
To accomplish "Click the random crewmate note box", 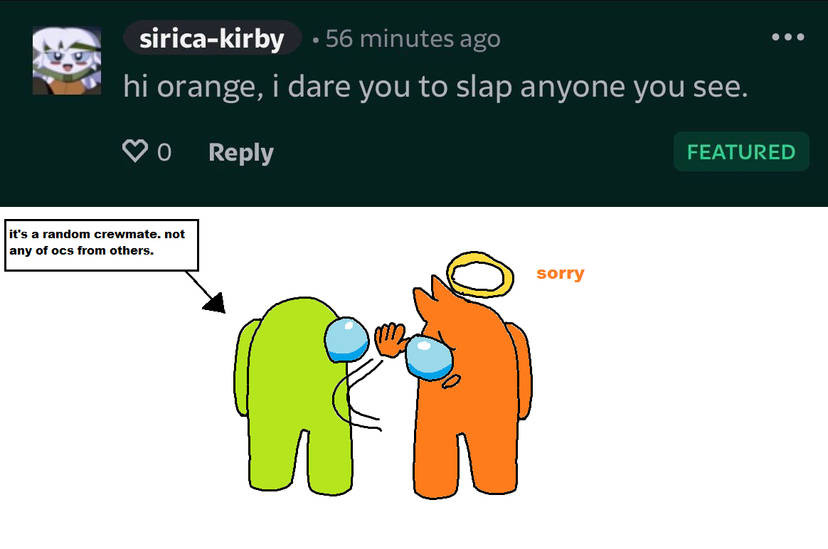I will [x=101, y=245].
